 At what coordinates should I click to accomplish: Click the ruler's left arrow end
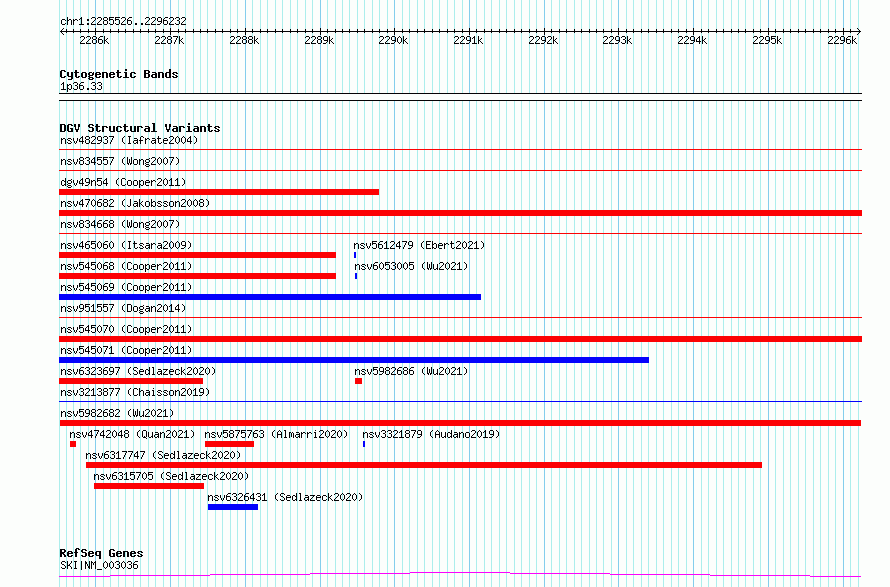point(62,32)
